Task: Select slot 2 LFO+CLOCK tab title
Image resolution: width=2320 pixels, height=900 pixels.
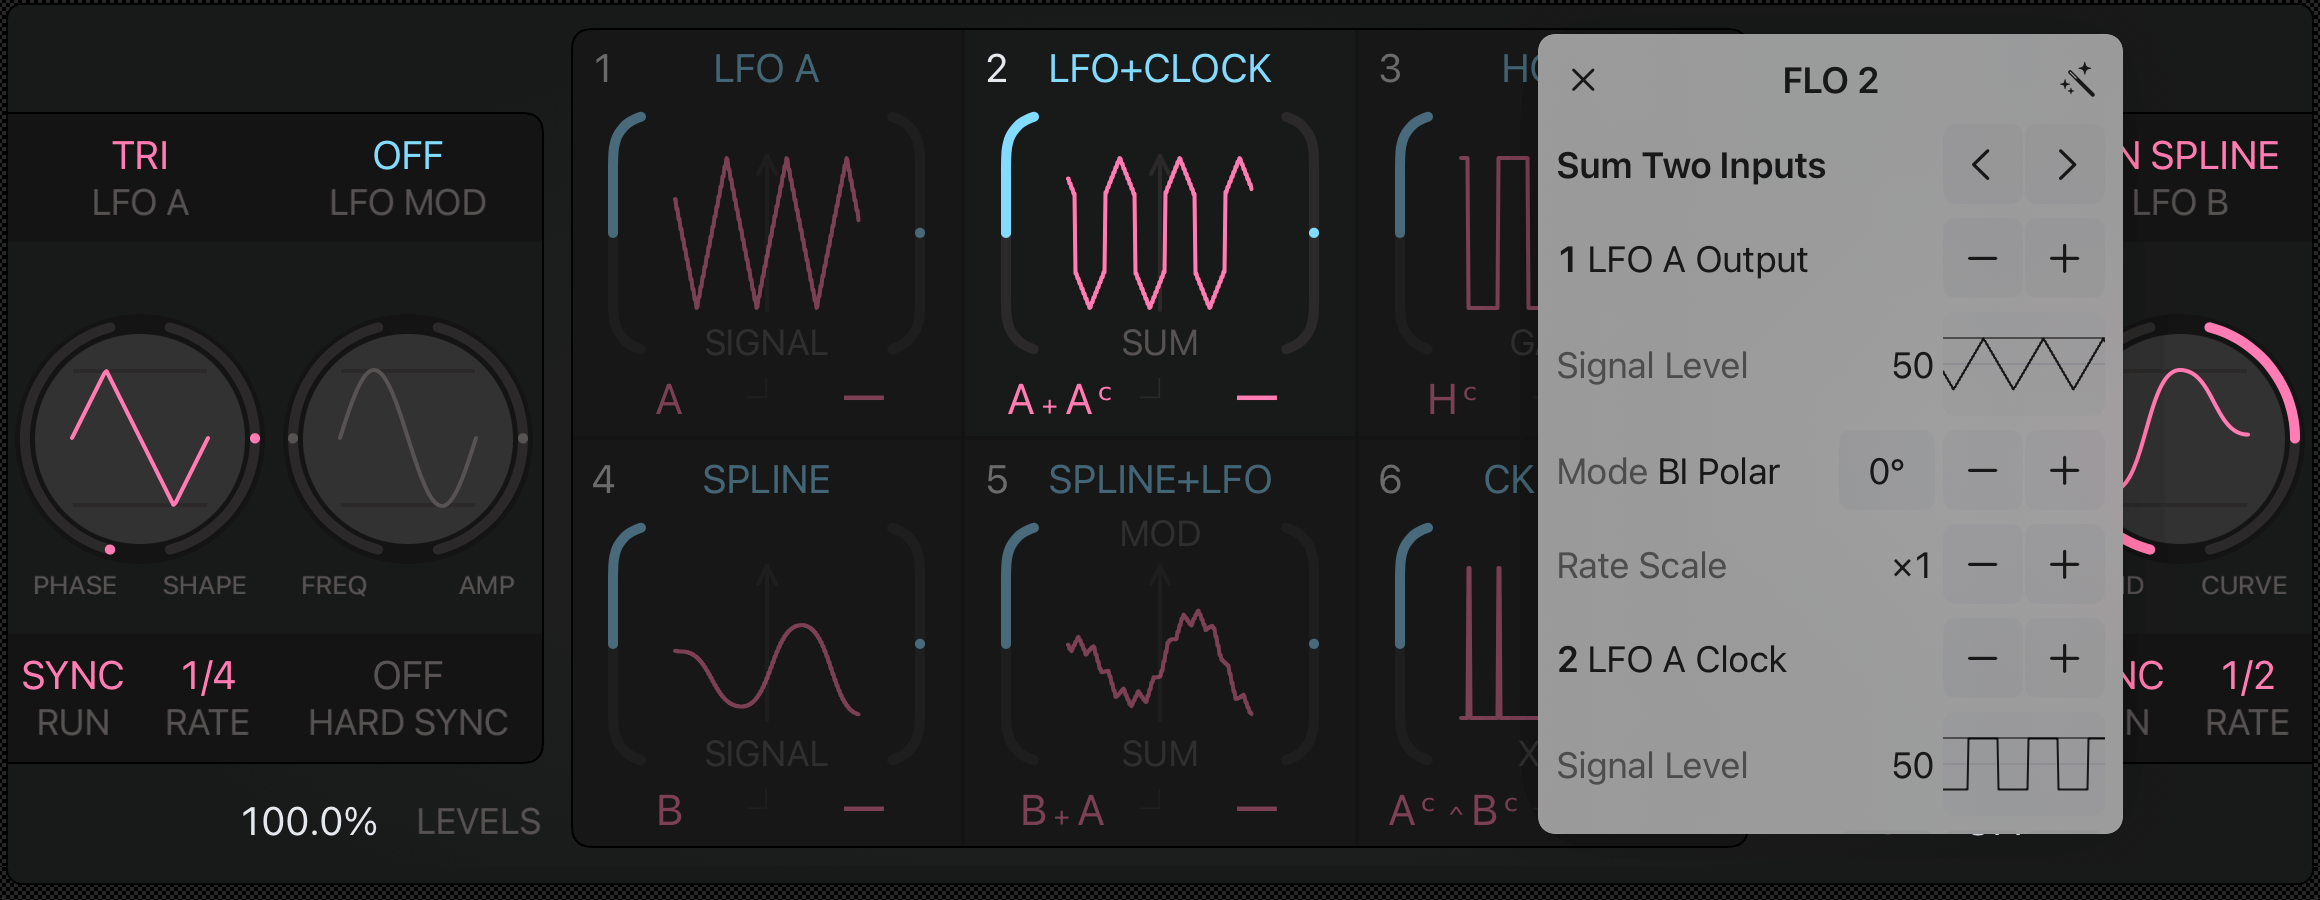Action: click(1159, 70)
